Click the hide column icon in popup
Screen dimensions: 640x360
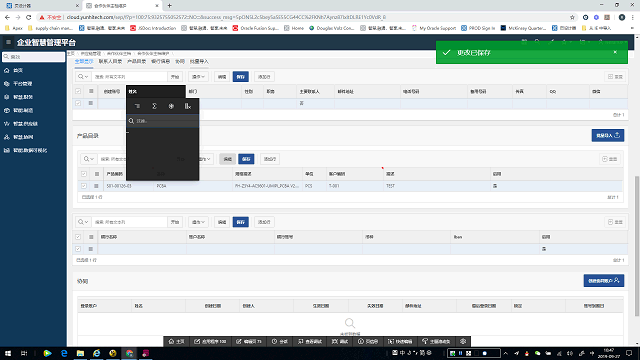188,106
